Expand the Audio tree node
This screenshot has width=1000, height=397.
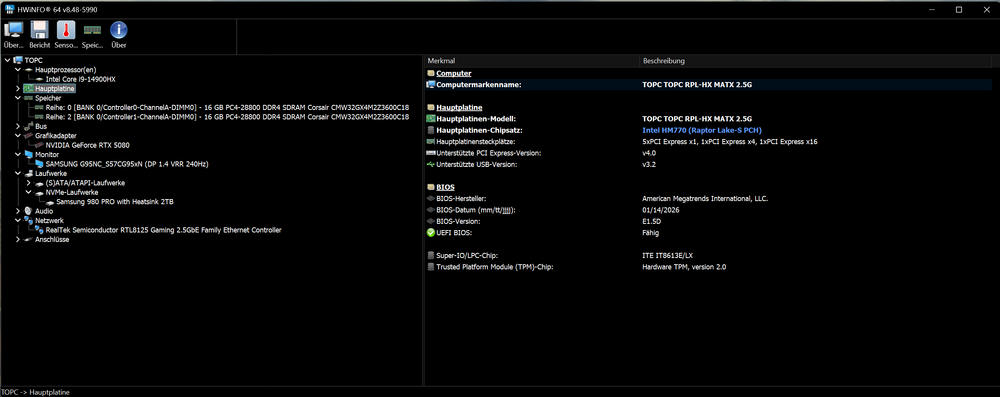tap(18, 211)
